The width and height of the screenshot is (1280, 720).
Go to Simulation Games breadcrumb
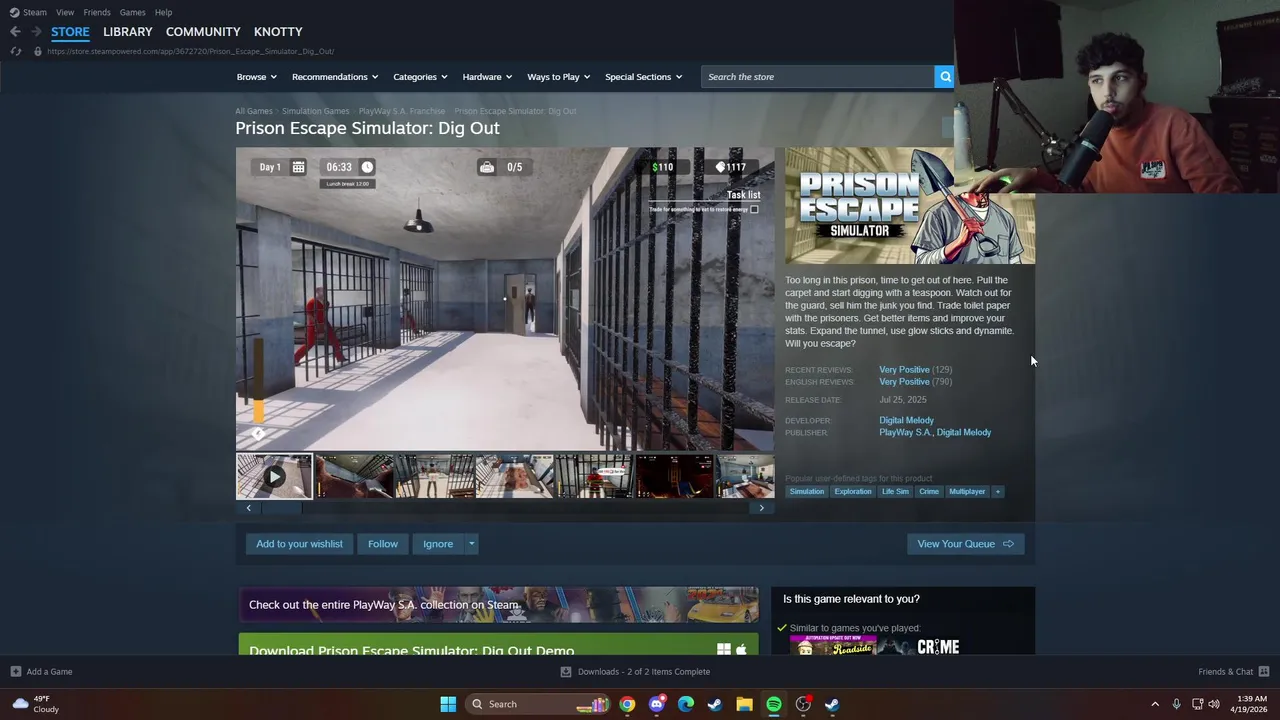click(316, 111)
